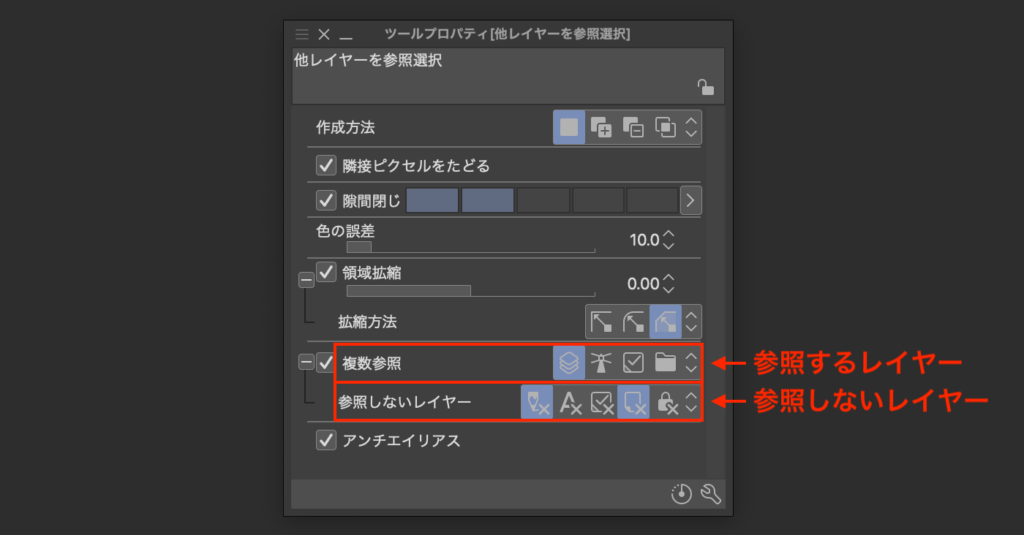Toggle exclude locked layers icon
Image resolution: width=1024 pixels, height=535 pixels.
(x=666, y=403)
